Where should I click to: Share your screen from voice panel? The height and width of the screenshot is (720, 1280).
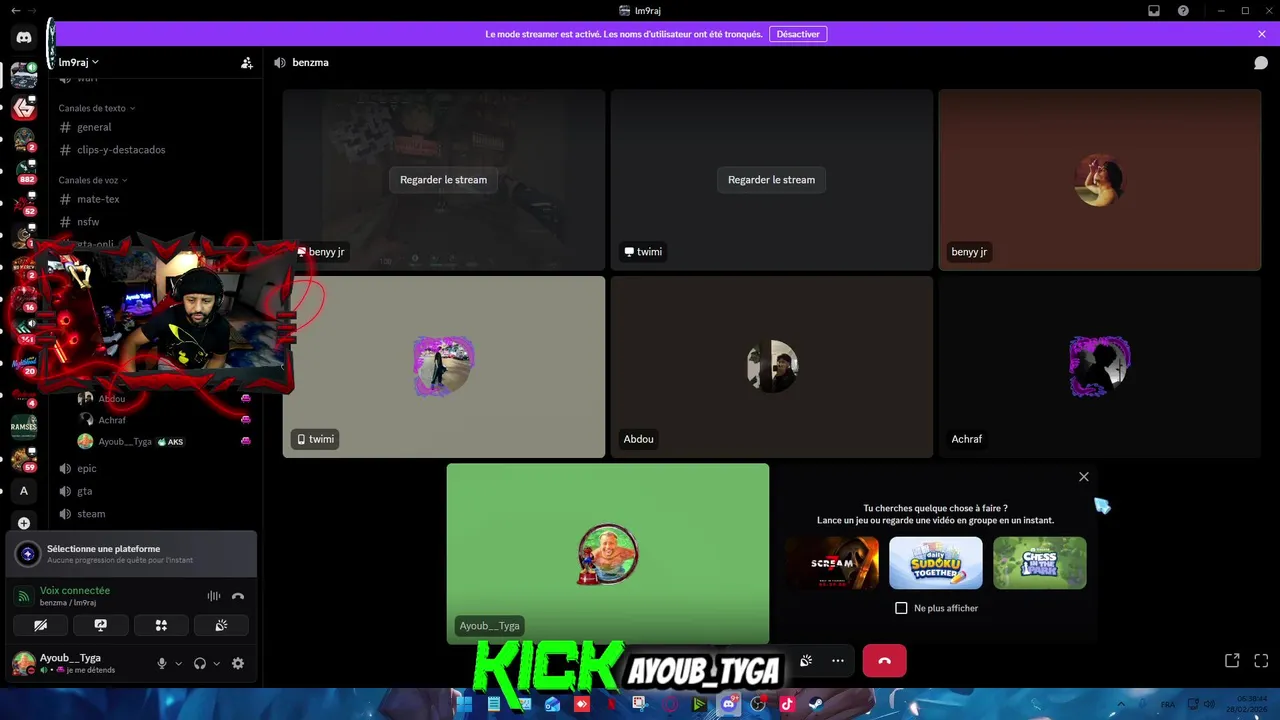101,625
